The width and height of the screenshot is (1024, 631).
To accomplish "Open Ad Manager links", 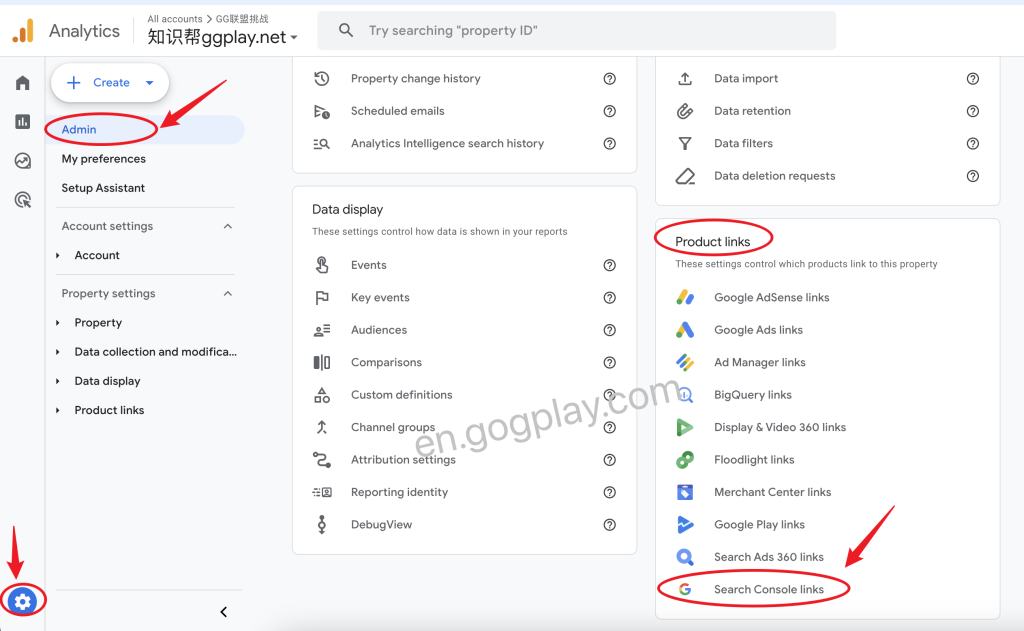I will (760, 363).
